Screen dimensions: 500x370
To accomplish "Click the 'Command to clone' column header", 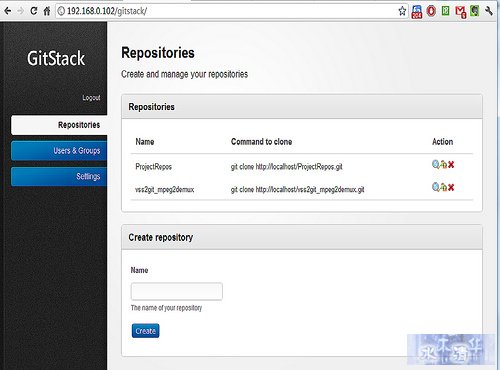I will pyautogui.click(x=261, y=142).
